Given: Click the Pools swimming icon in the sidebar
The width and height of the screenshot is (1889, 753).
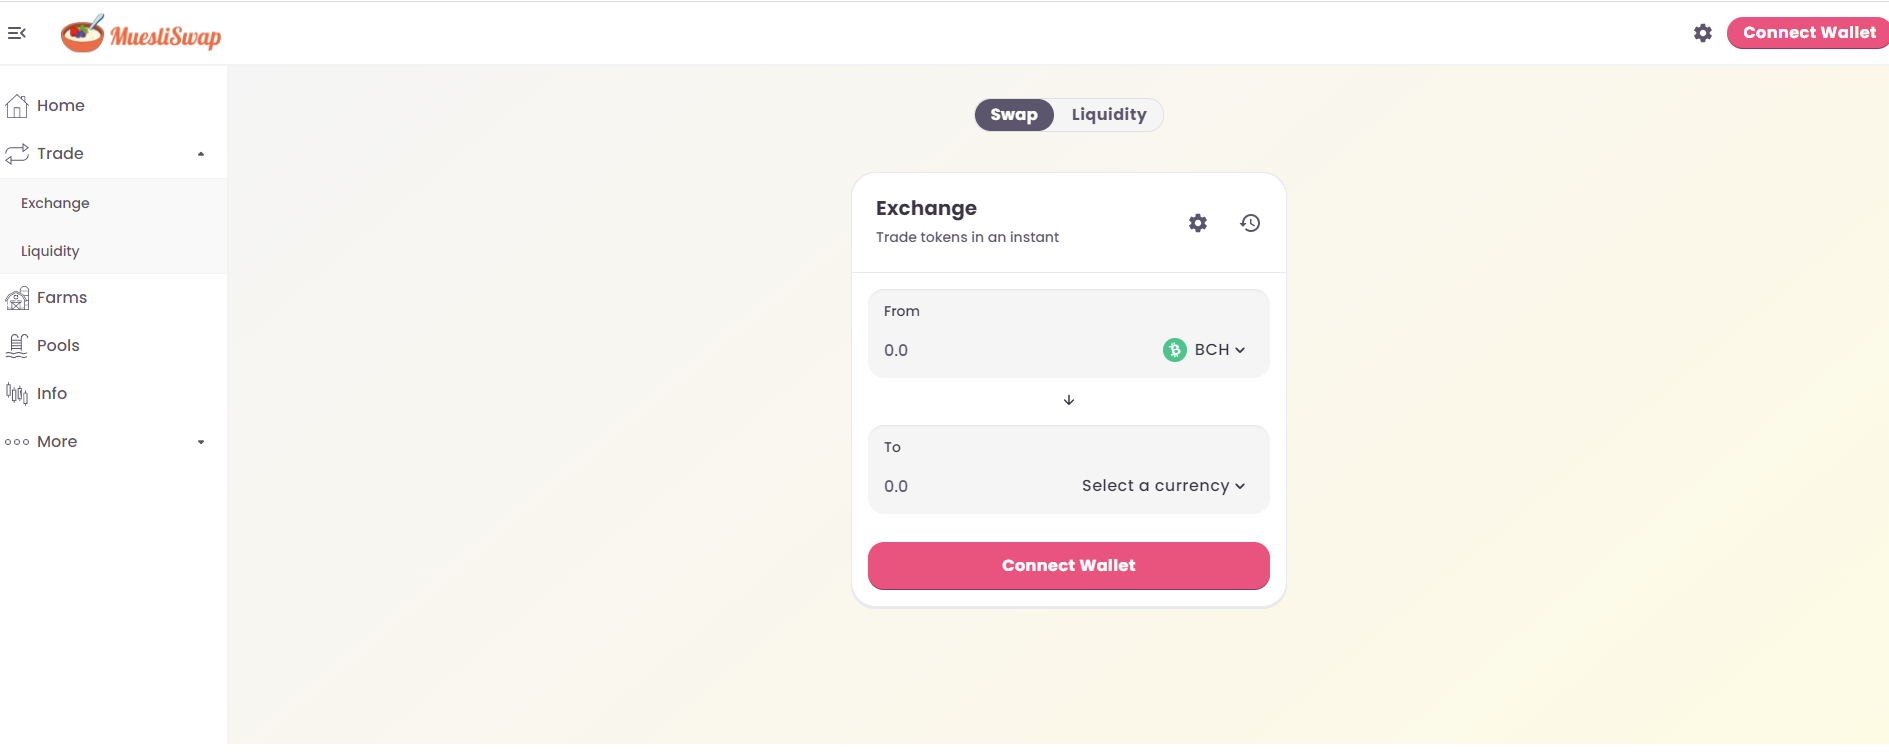Looking at the screenshot, I should [x=17, y=346].
